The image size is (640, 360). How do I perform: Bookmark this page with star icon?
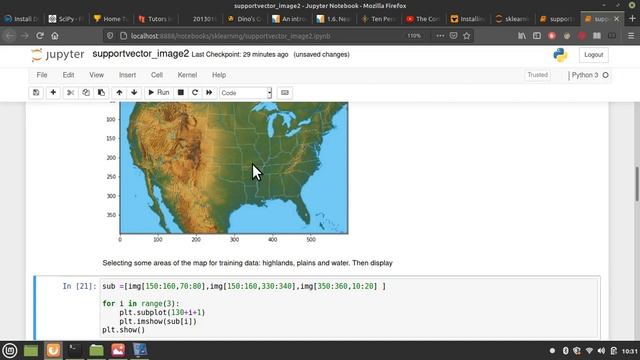(x=467, y=36)
